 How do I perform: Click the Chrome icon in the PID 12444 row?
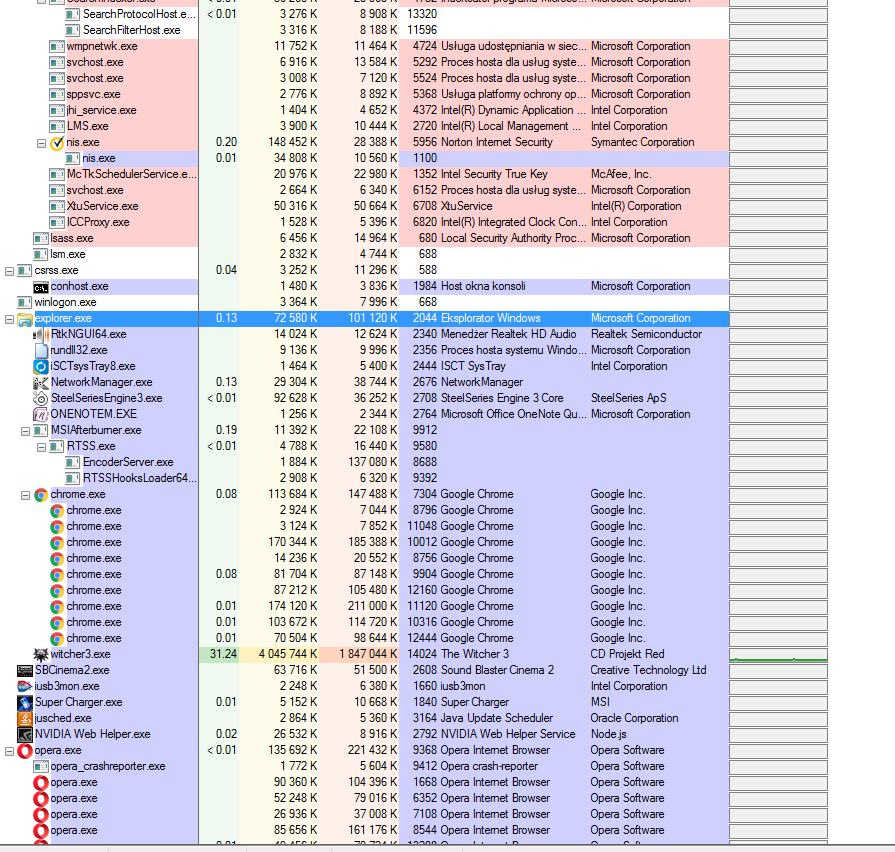pyautogui.click(x=57, y=639)
